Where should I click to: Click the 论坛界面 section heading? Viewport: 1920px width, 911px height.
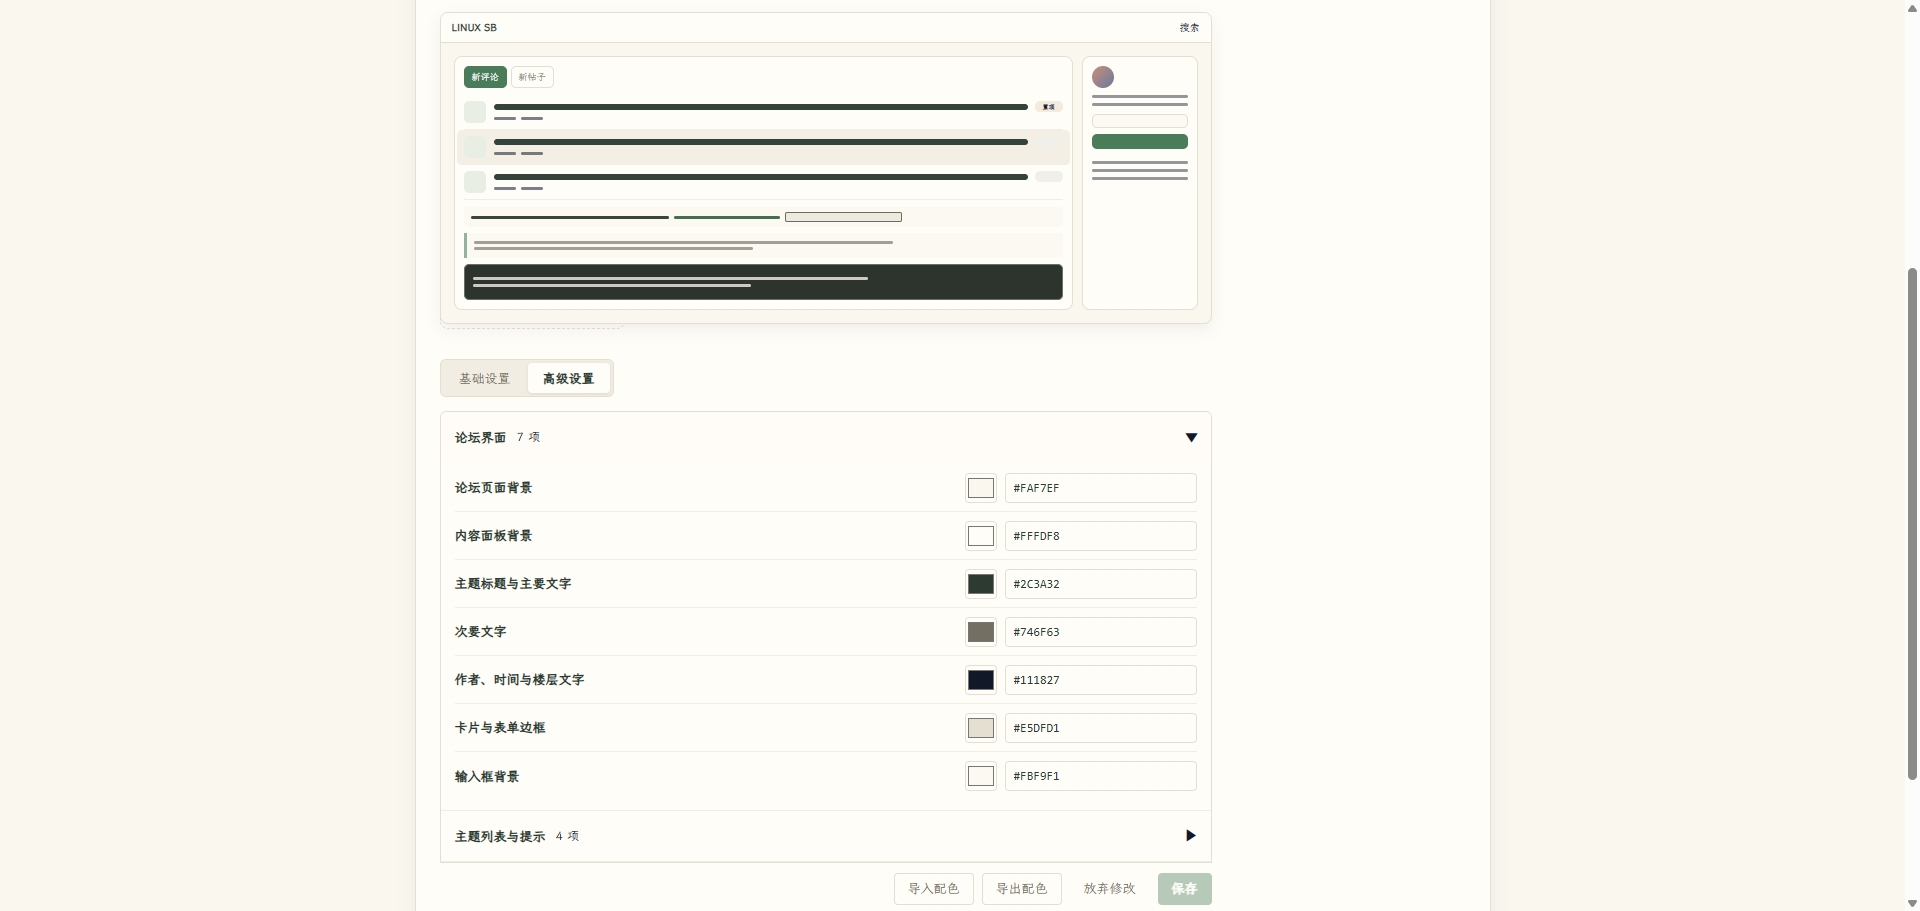(x=480, y=437)
